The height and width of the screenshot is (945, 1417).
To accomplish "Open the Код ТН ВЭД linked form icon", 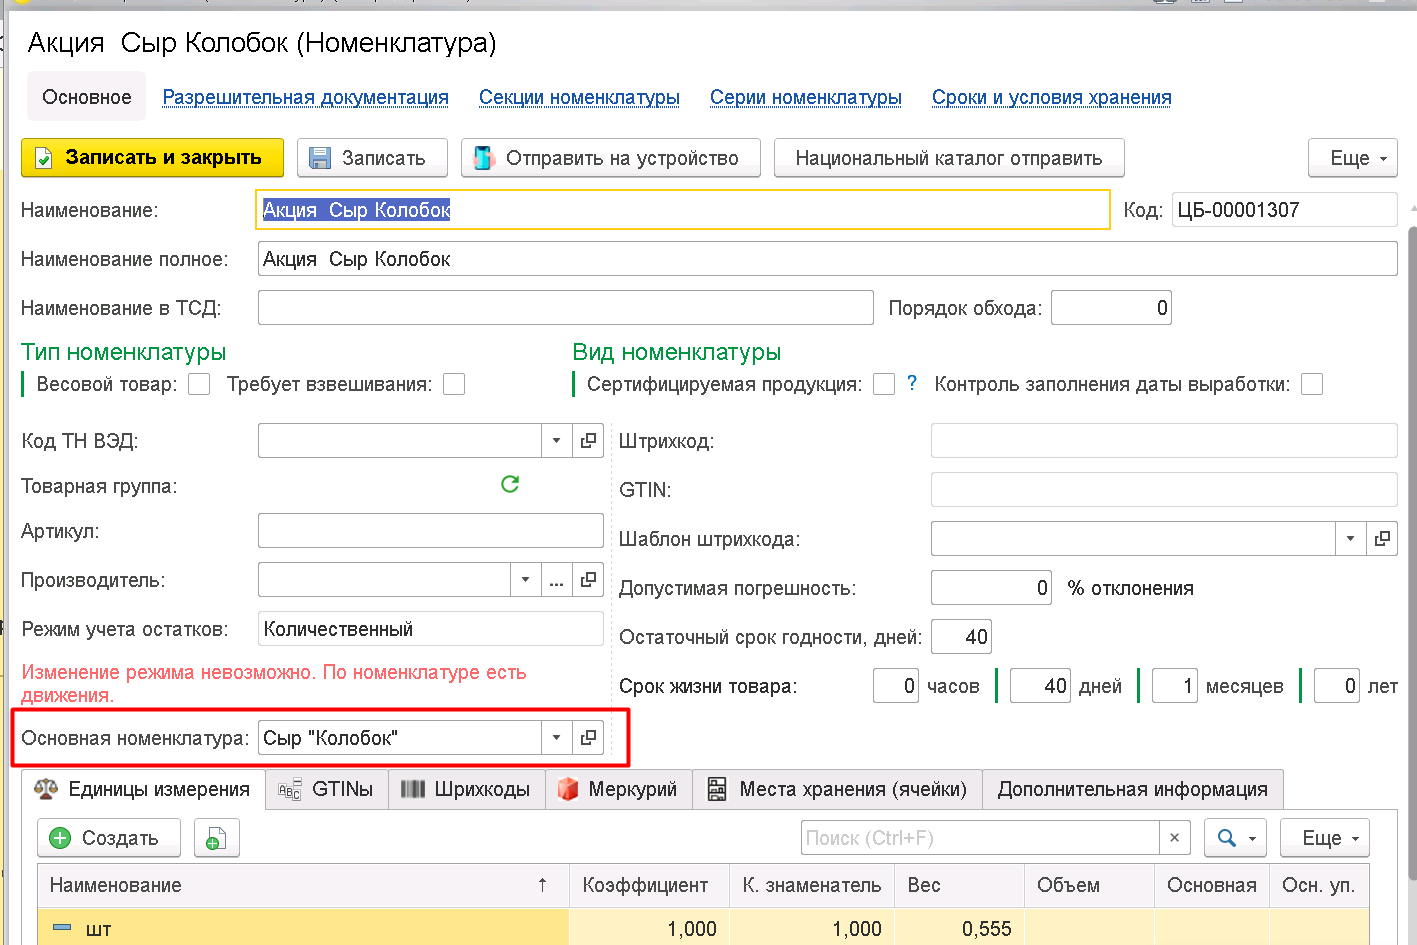I will [588, 441].
